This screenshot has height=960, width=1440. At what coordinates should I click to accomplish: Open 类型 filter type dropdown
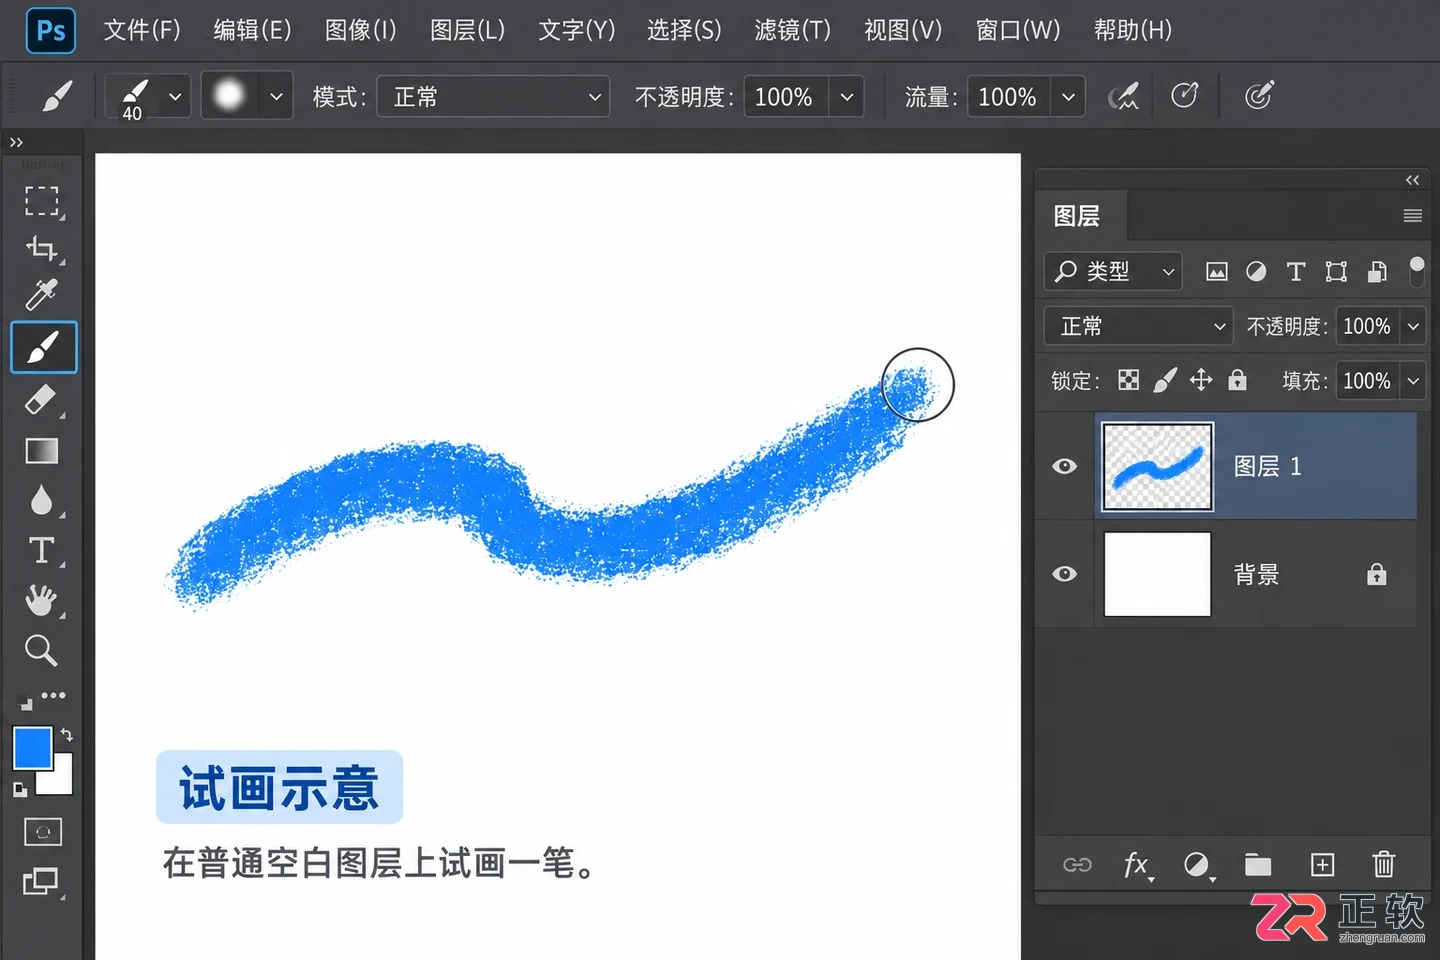point(1113,271)
